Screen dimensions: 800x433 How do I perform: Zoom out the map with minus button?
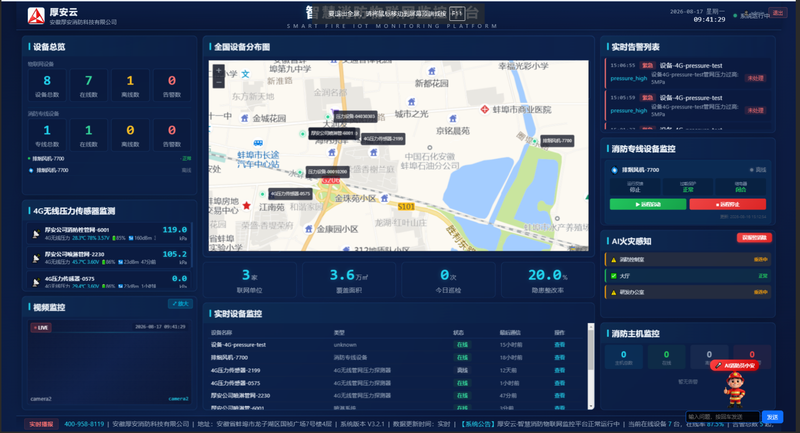click(x=218, y=82)
